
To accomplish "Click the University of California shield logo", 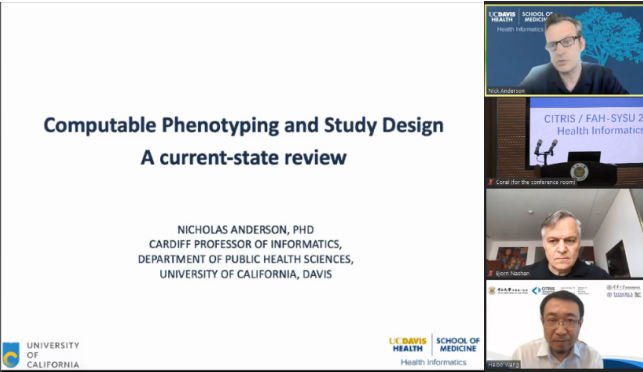I will (11, 355).
